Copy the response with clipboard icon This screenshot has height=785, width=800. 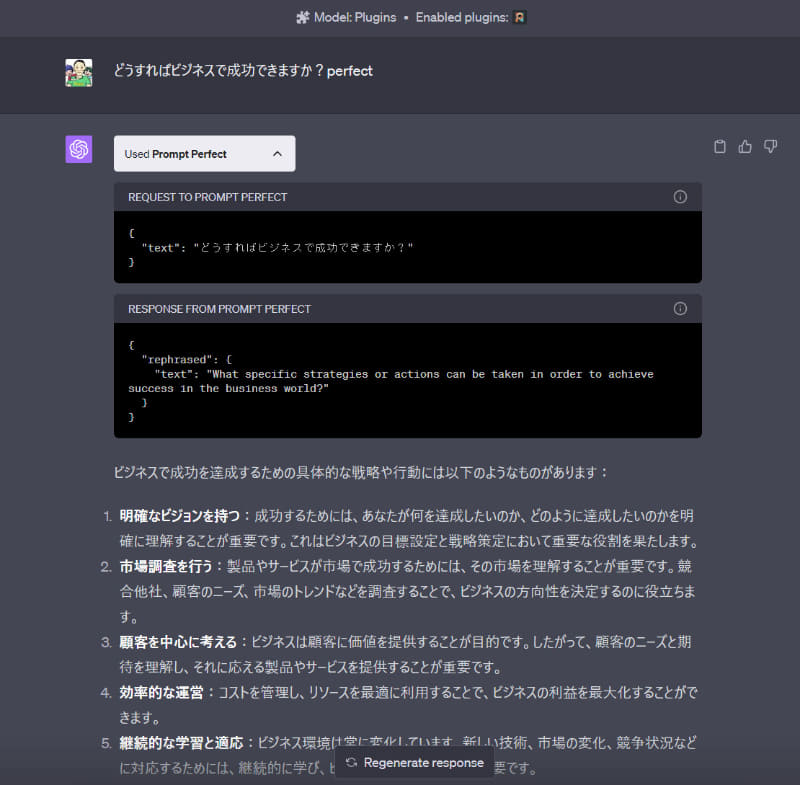pyautogui.click(x=720, y=146)
